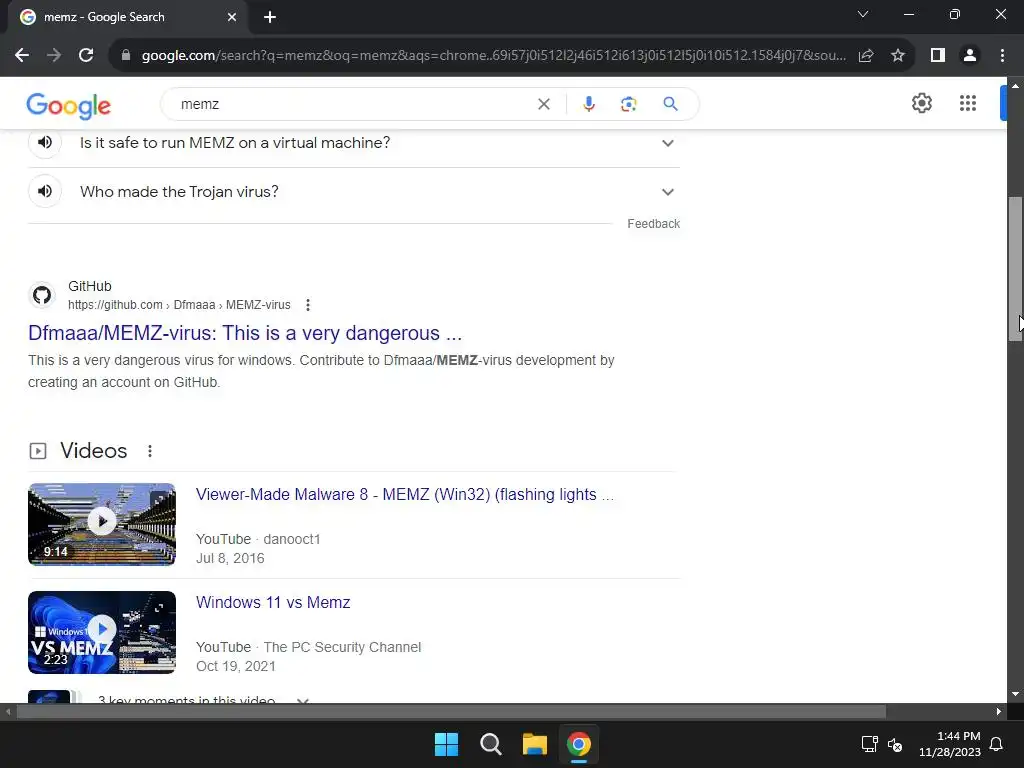Select the memz - Google Search tab
Screen dimensions: 1024x768
(127, 17)
